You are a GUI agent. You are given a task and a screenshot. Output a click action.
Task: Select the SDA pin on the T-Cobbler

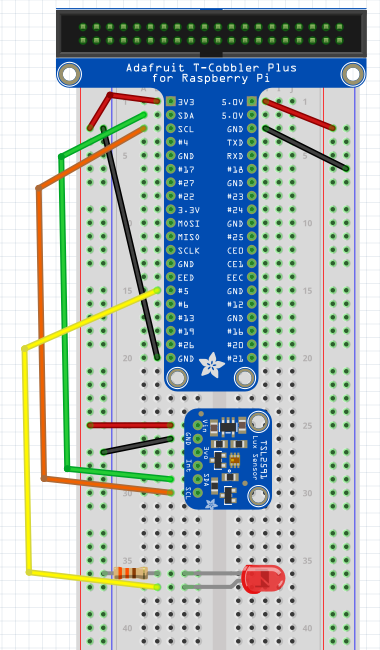click(171, 115)
